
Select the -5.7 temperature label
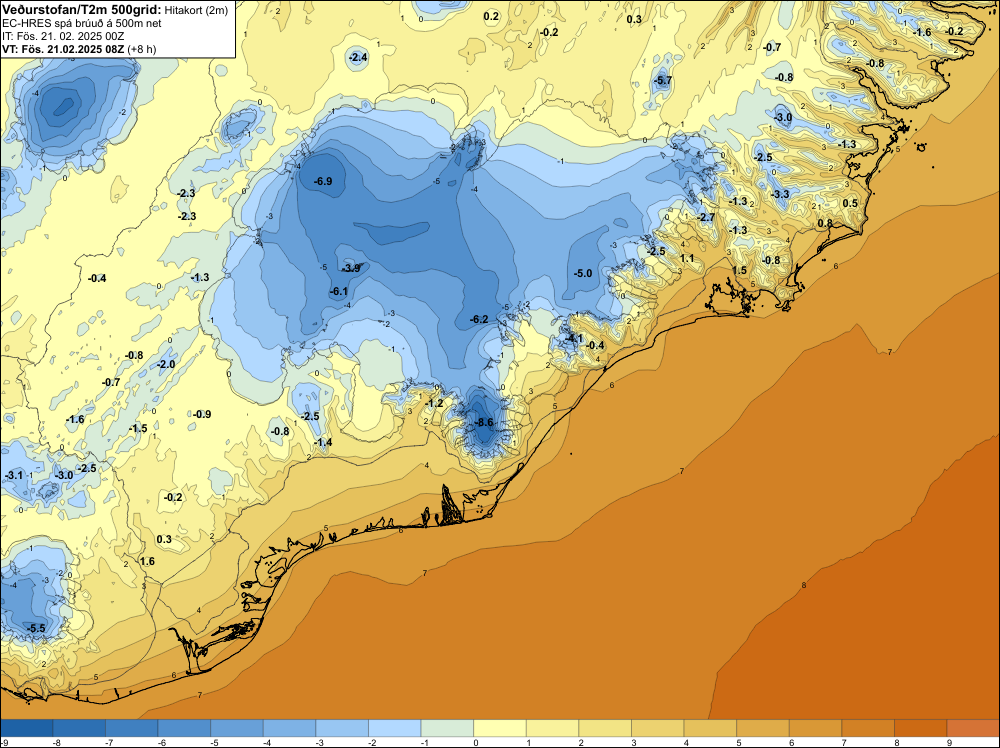tap(663, 80)
